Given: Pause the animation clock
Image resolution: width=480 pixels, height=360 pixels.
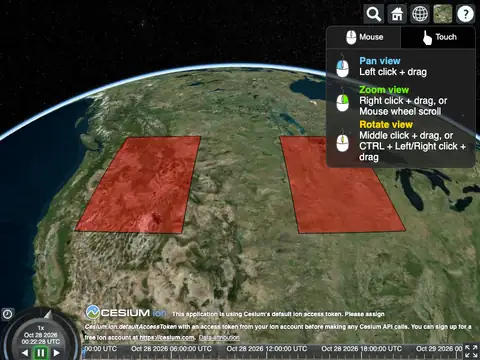Looking at the screenshot, I should click(41, 353).
